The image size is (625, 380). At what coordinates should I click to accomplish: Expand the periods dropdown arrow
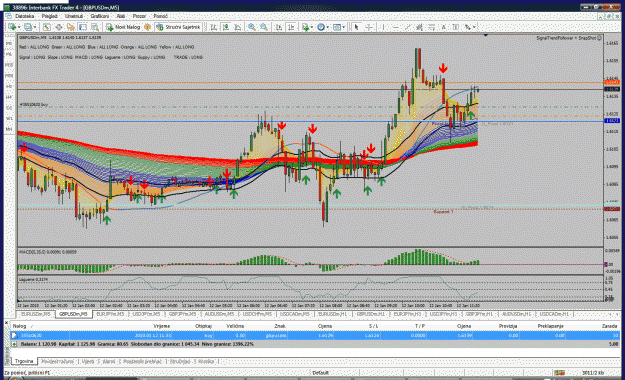coord(328,27)
